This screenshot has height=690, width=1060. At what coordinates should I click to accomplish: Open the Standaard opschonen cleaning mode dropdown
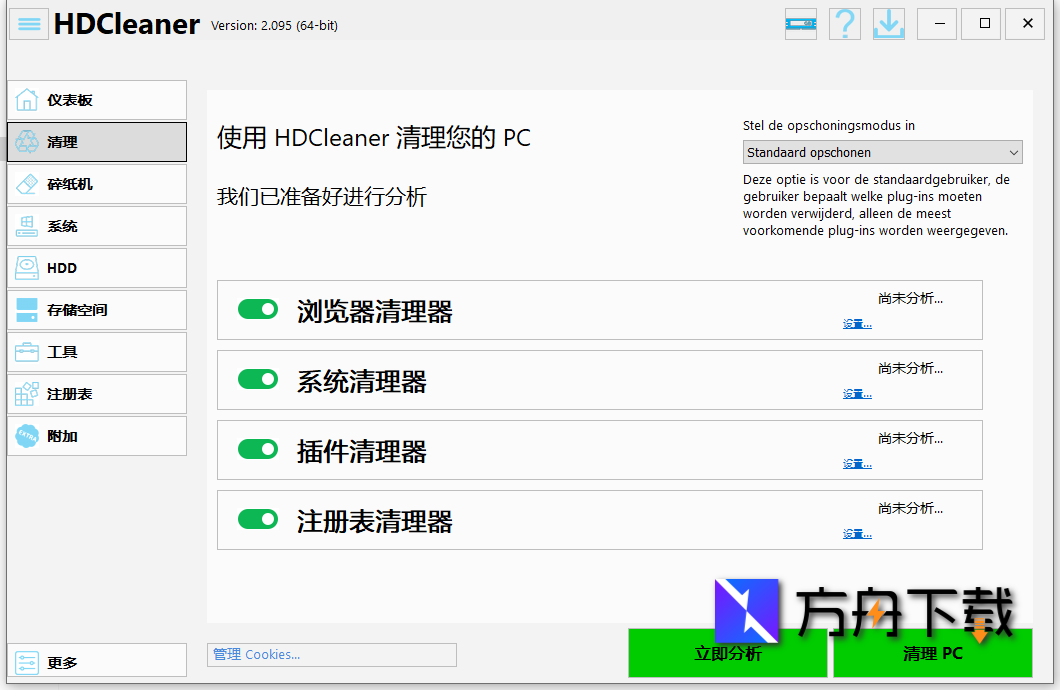(x=881, y=152)
